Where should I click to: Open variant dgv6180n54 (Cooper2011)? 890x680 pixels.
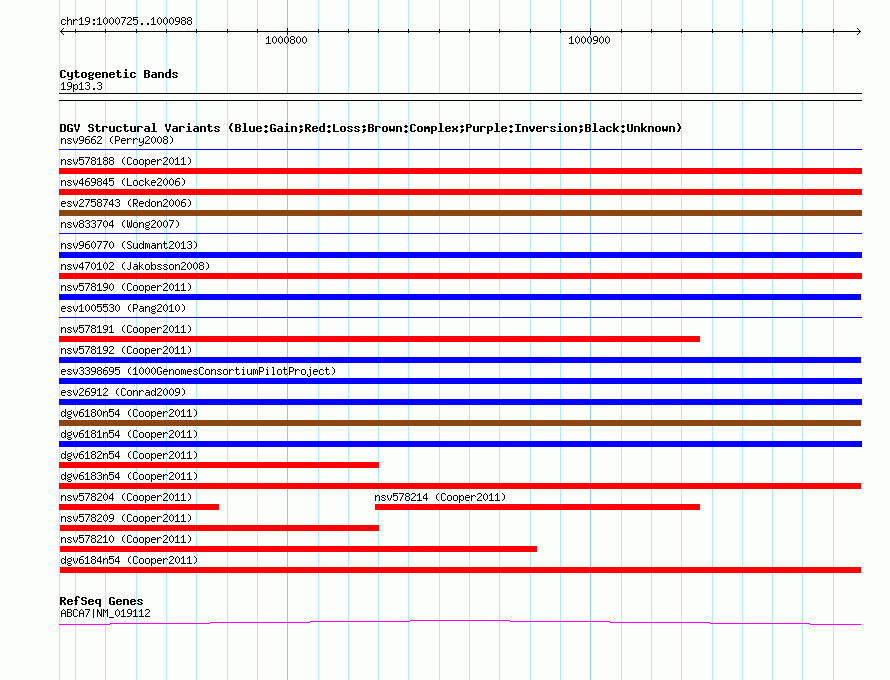[129, 413]
